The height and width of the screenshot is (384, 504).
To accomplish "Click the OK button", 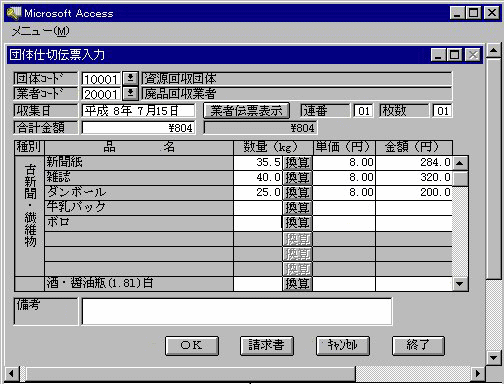I will click(192, 346).
